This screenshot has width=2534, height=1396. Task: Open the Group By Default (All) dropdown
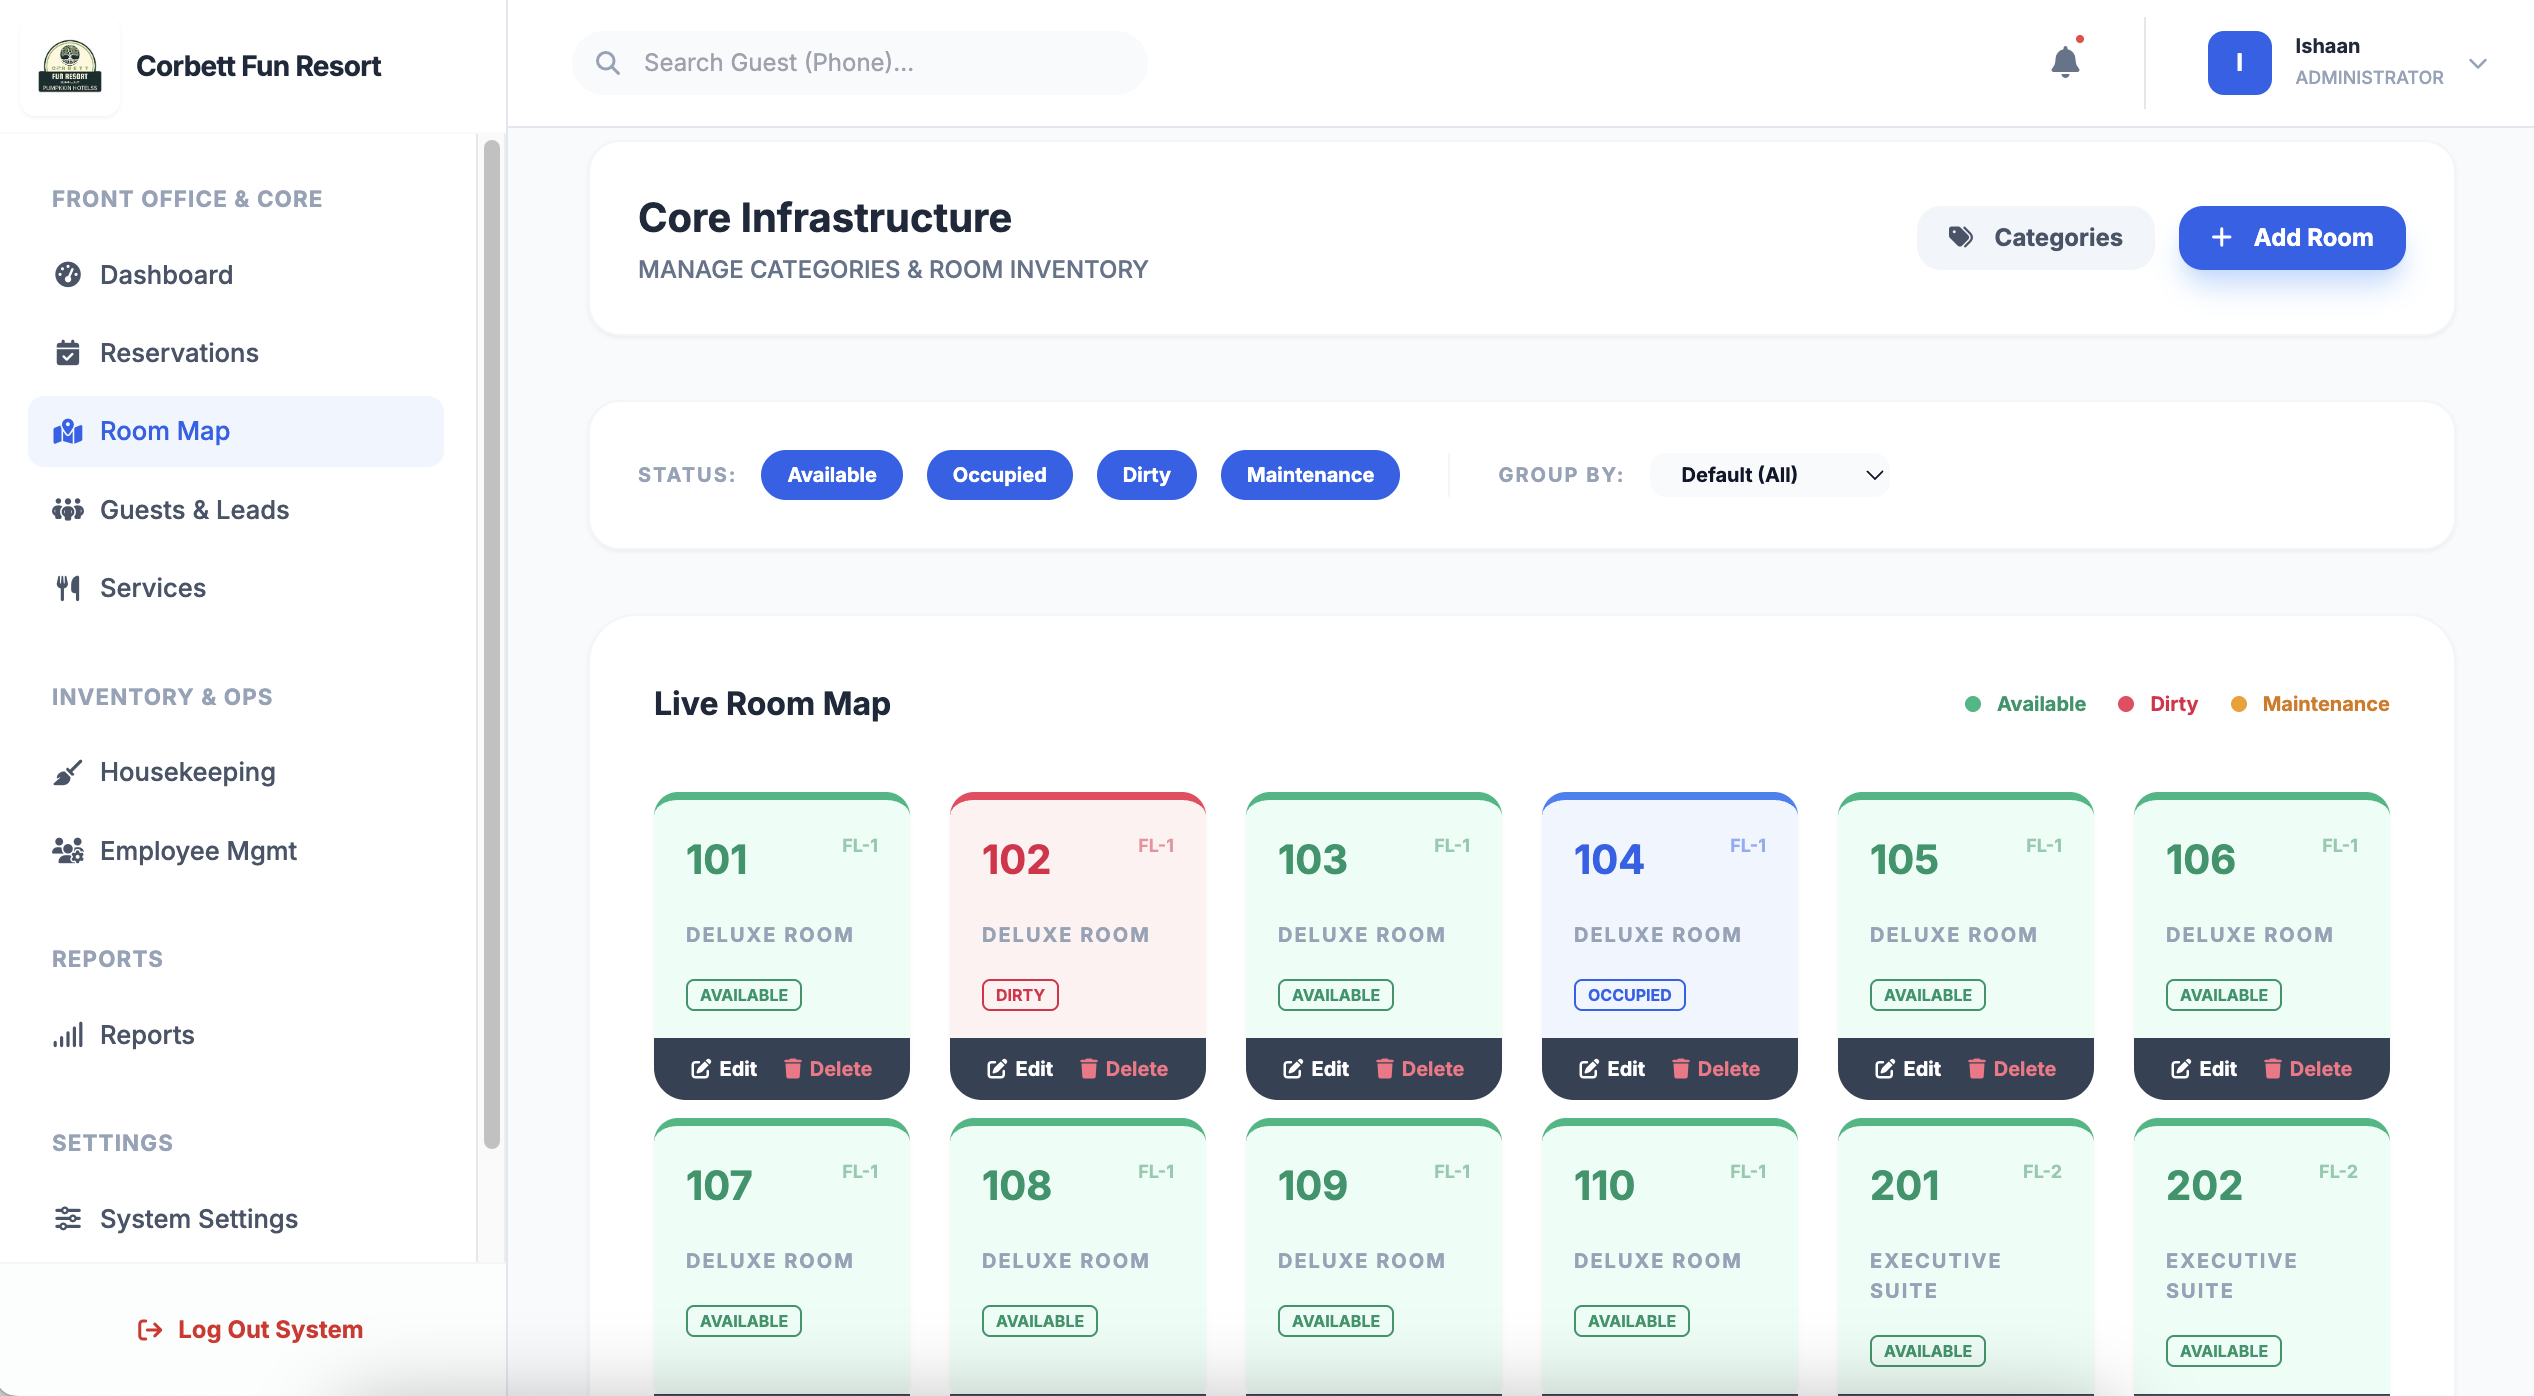[x=1770, y=475]
